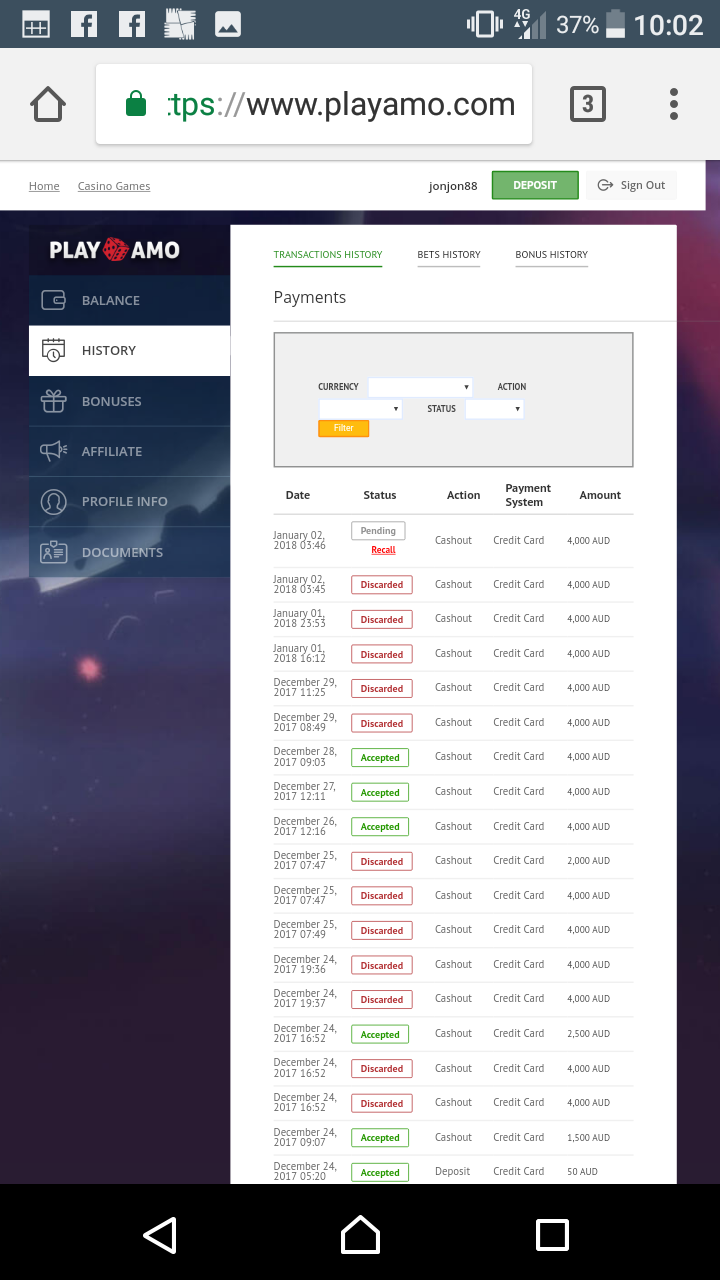Click the jonjon88 username

tap(453, 186)
